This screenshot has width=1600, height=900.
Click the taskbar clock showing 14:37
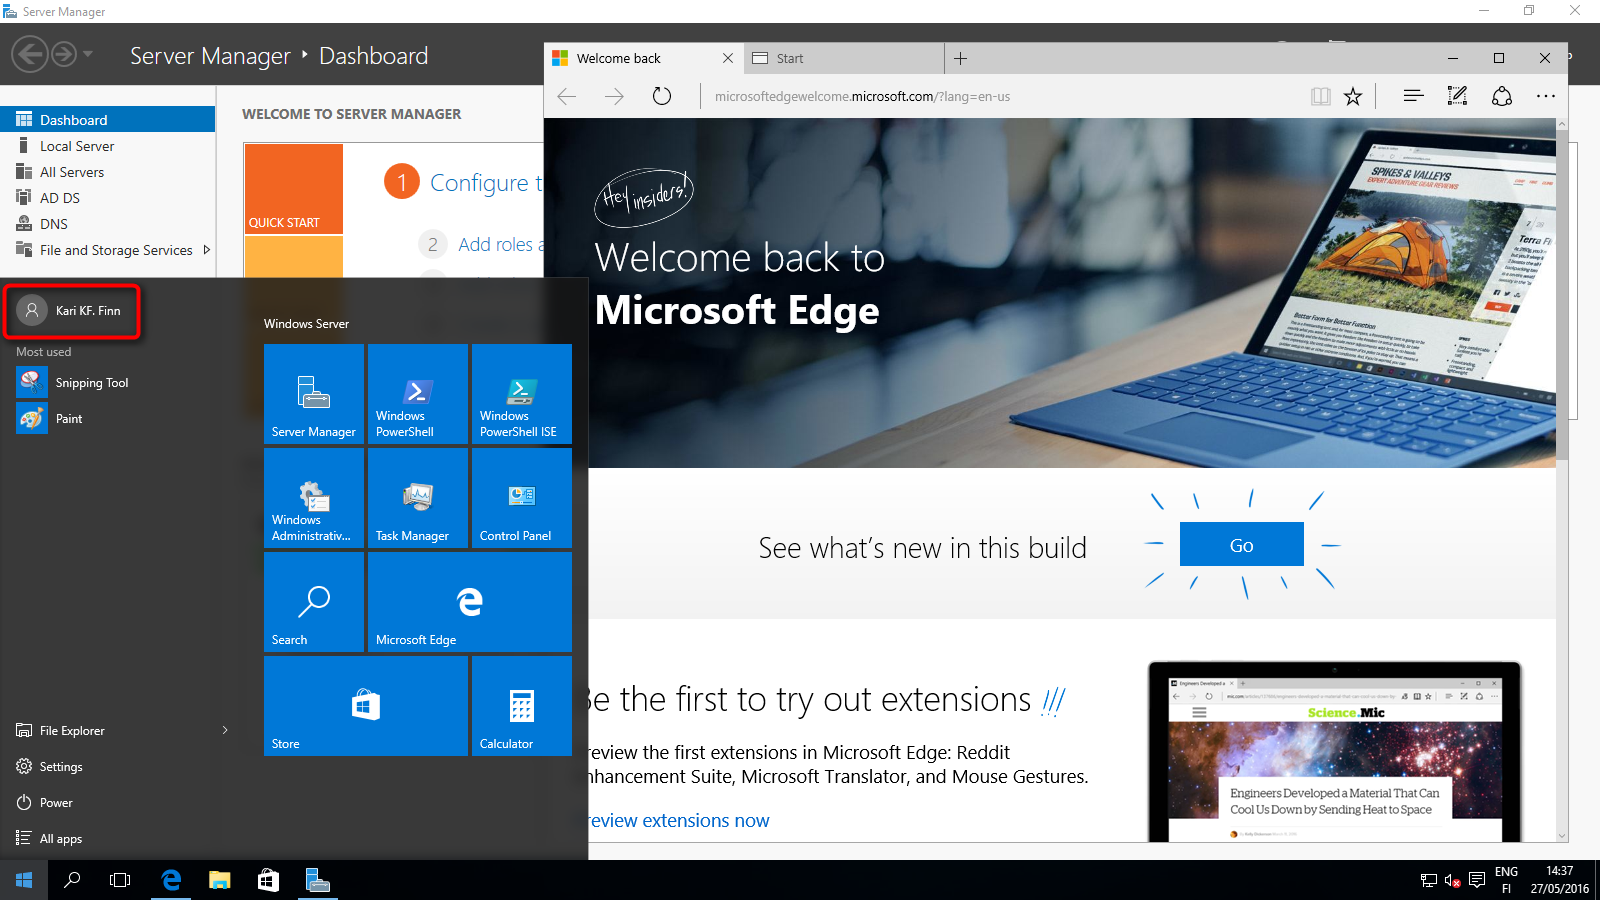[x=1559, y=880]
